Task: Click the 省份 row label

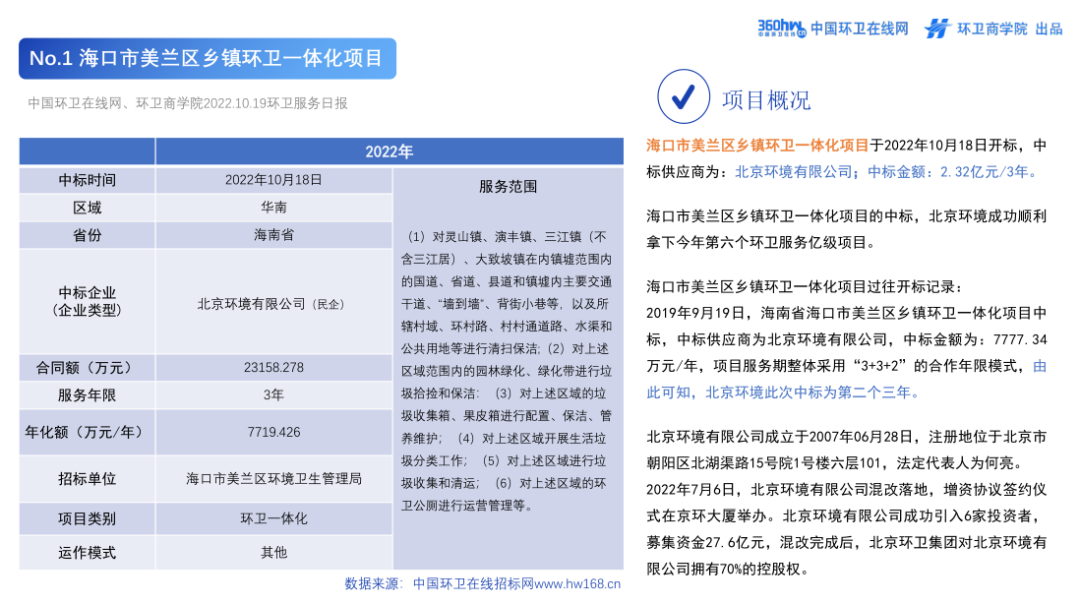Action: tap(87, 236)
